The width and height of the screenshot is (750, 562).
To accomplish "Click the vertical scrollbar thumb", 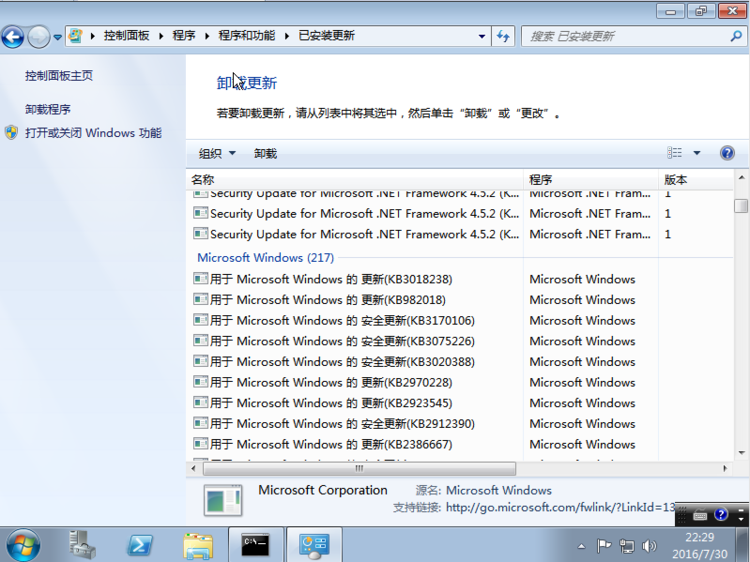I will [x=741, y=206].
